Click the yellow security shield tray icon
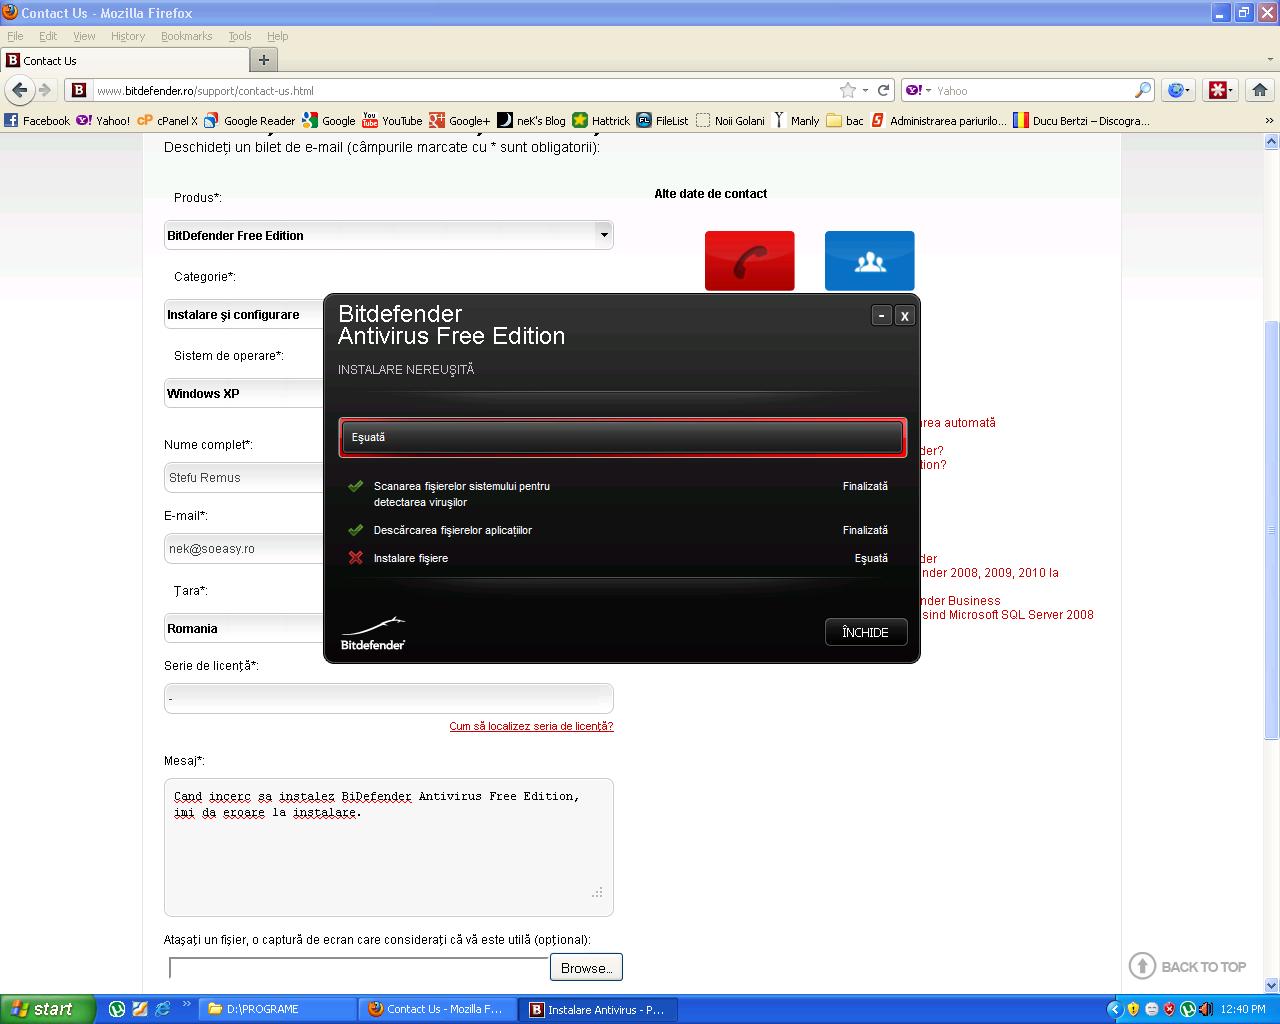 1133,1009
